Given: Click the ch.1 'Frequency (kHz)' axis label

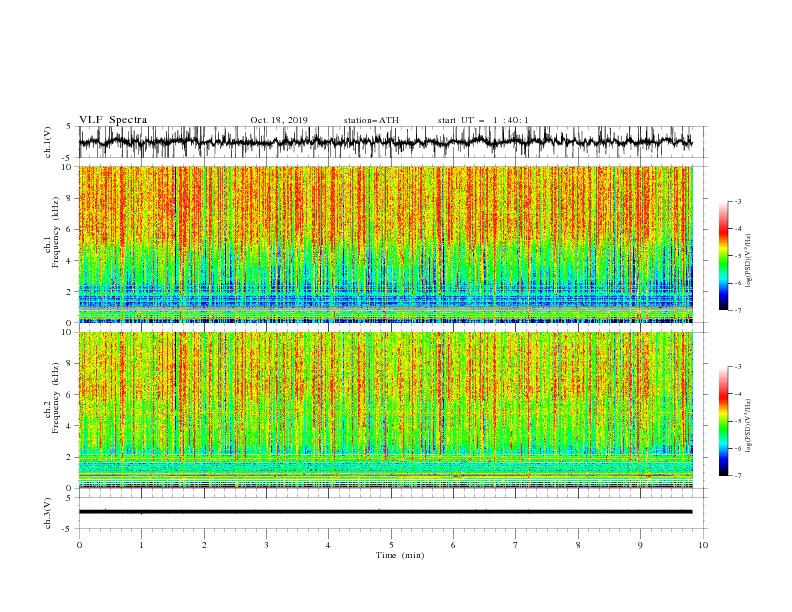Looking at the screenshot, I should point(55,232).
